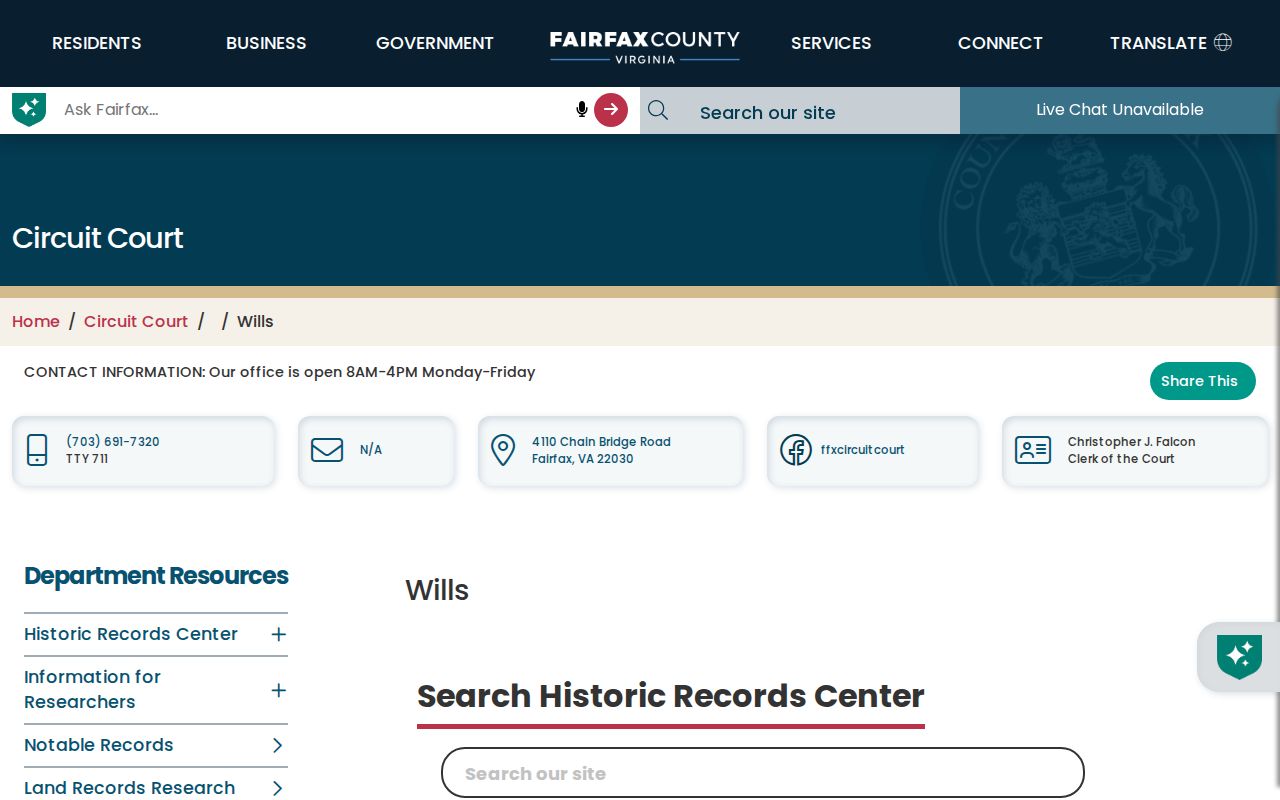Open the Government menu
The image size is (1280, 800).
coord(435,43)
